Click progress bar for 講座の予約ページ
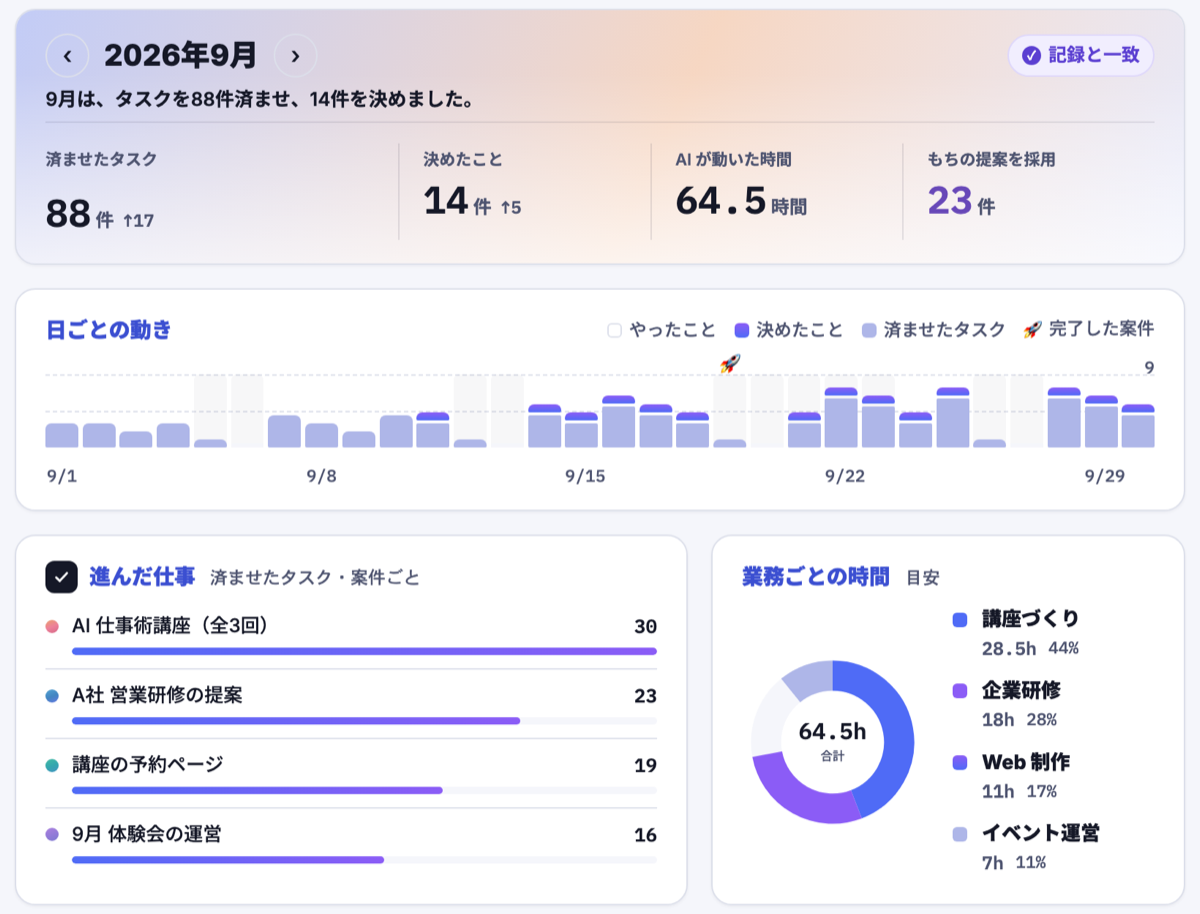The height and width of the screenshot is (914, 1200). tap(364, 790)
